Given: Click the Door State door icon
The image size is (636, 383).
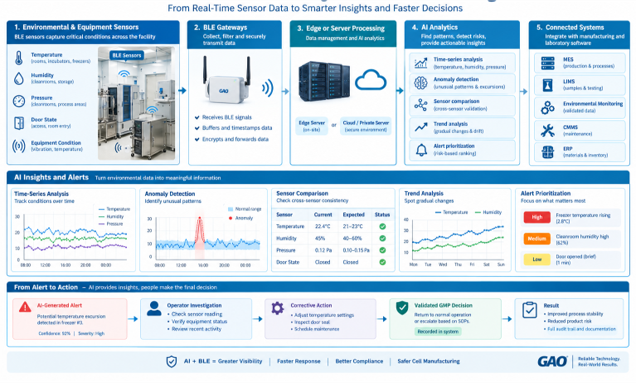Looking at the screenshot, I should 19,123.
